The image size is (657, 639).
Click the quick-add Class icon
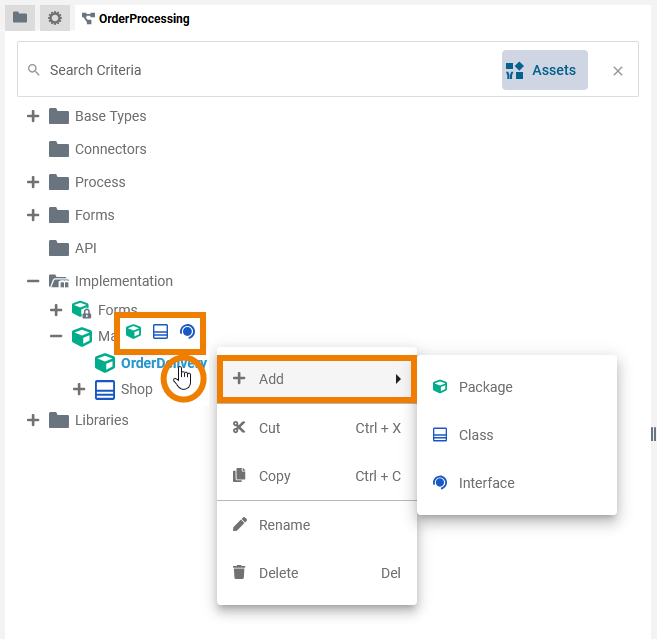[x=160, y=332]
